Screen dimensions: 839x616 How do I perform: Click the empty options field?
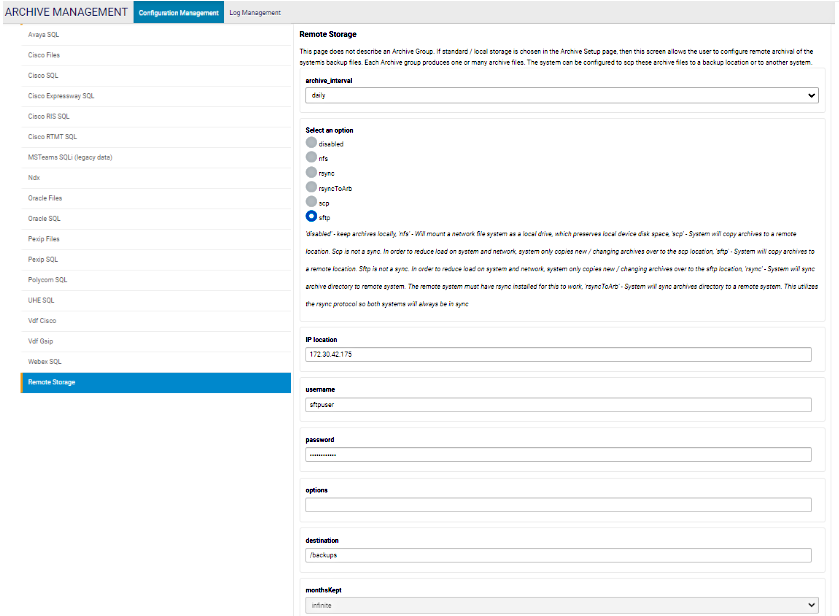pos(558,505)
